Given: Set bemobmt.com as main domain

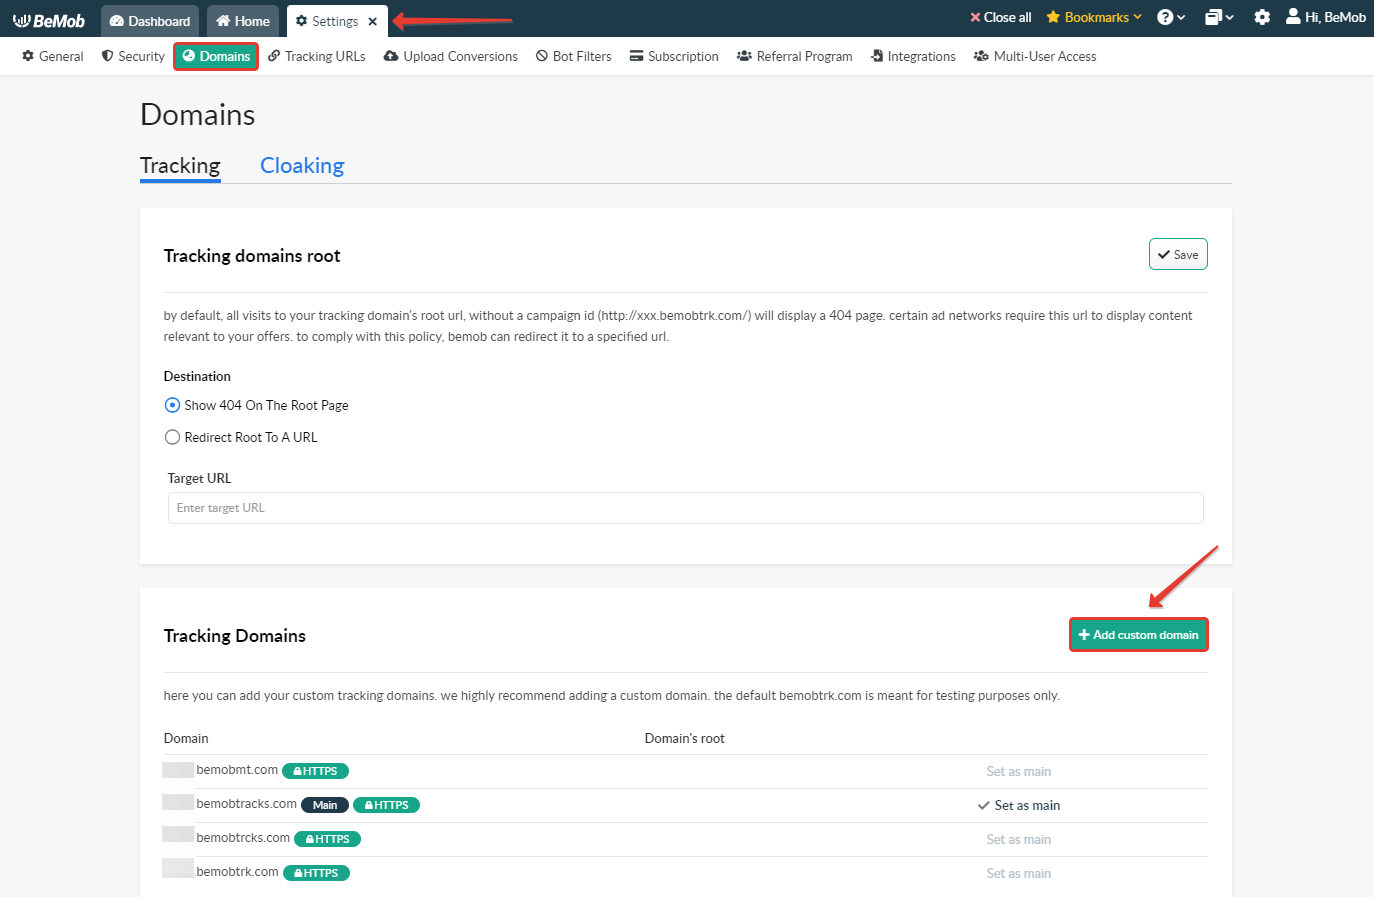Looking at the screenshot, I should click(x=1019, y=771).
